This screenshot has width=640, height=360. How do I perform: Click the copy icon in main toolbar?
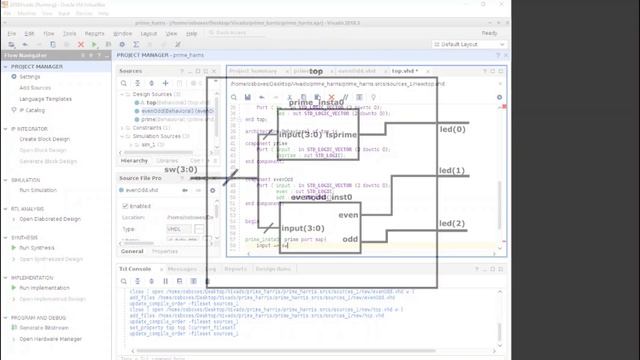53,44
